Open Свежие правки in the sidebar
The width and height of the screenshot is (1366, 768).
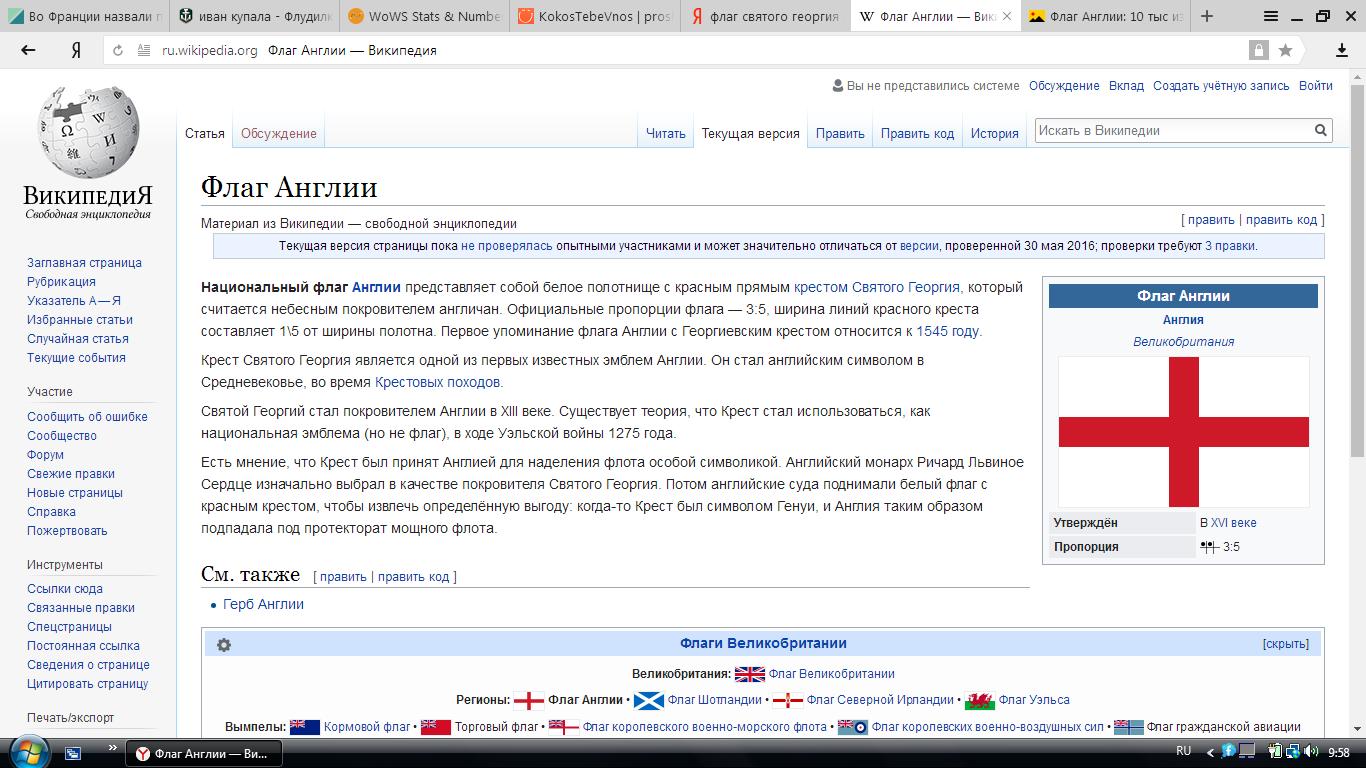click(x=71, y=474)
